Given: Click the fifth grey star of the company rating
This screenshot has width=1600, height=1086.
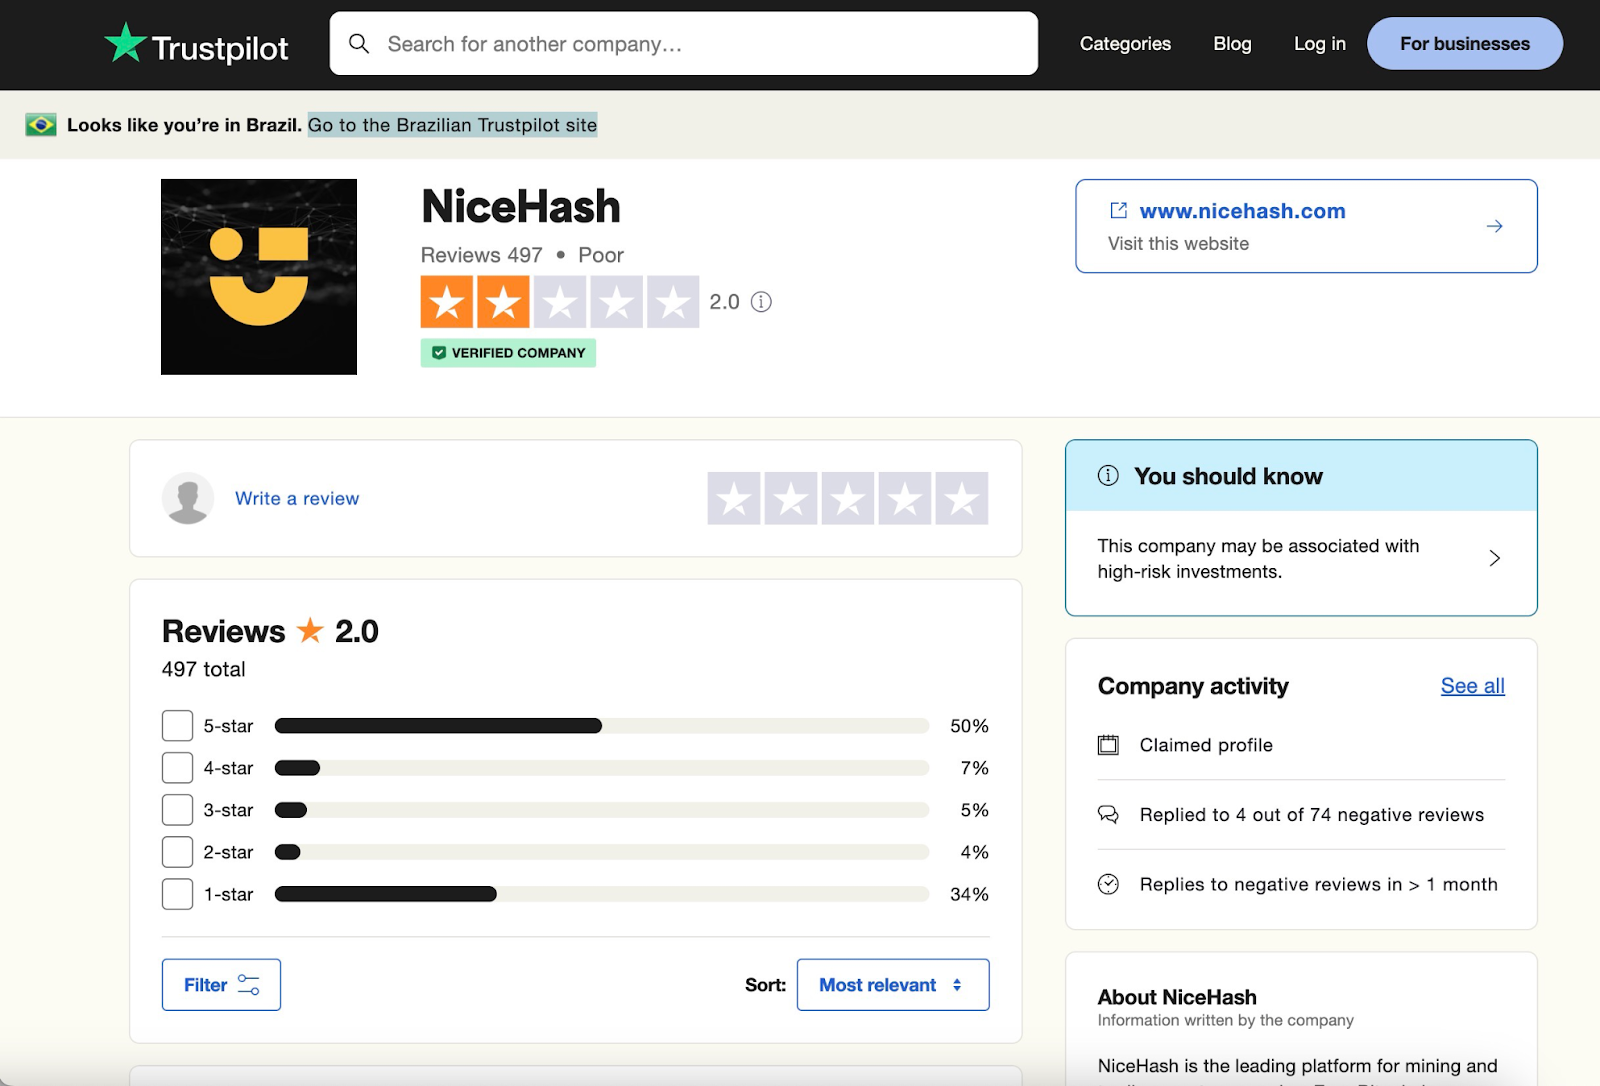Looking at the screenshot, I should coord(673,302).
